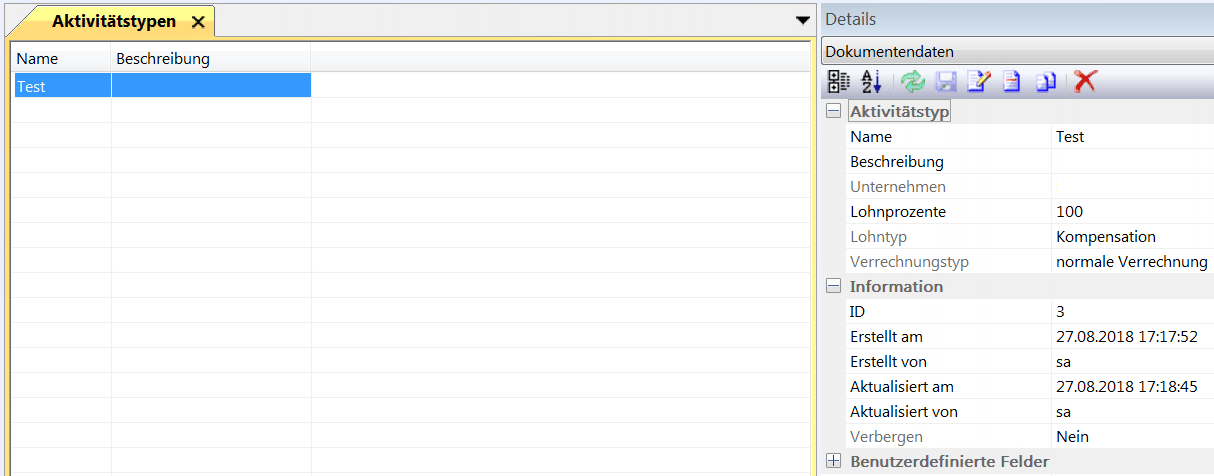
Task: Sort by the Name column header
Action: pos(60,59)
